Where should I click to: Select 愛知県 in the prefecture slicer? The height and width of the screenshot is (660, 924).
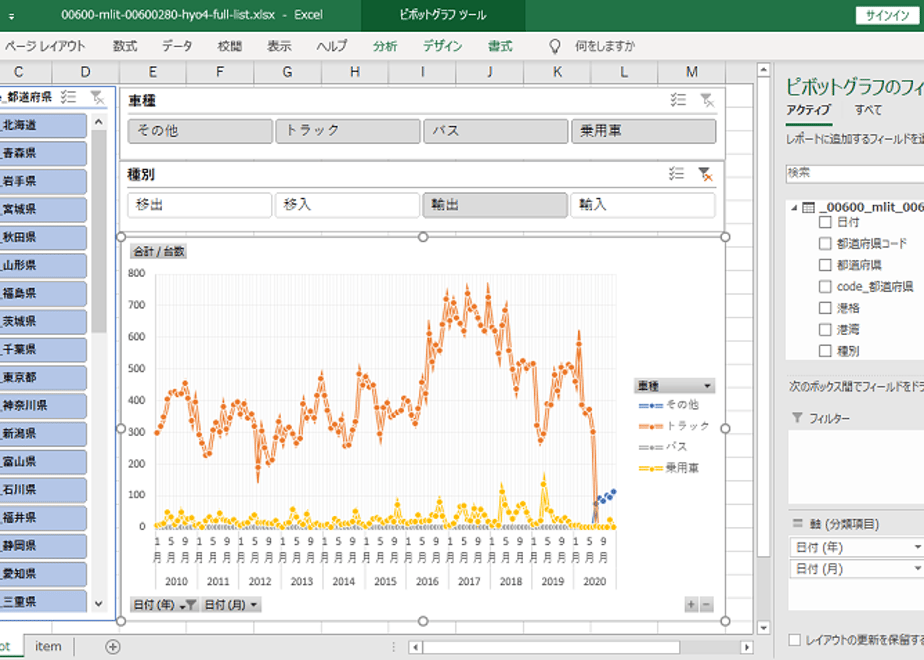pyautogui.click(x=42, y=574)
